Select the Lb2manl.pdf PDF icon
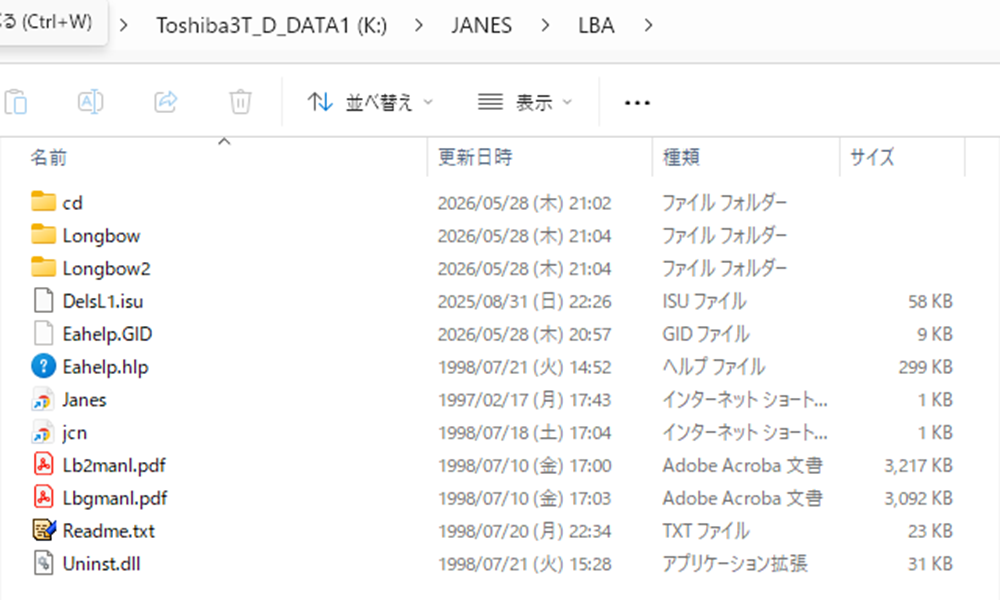The width and height of the screenshot is (1000, 600). point(43,465)
